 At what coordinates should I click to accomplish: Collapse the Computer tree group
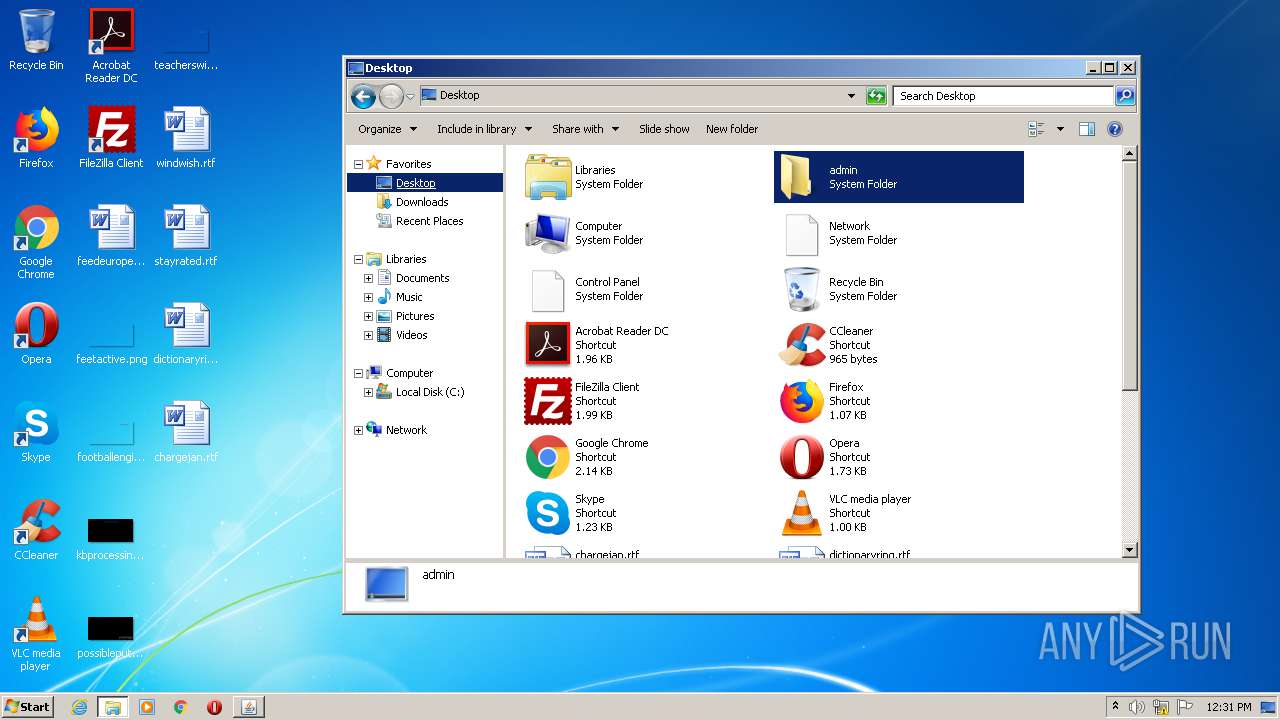click(358, 373)
